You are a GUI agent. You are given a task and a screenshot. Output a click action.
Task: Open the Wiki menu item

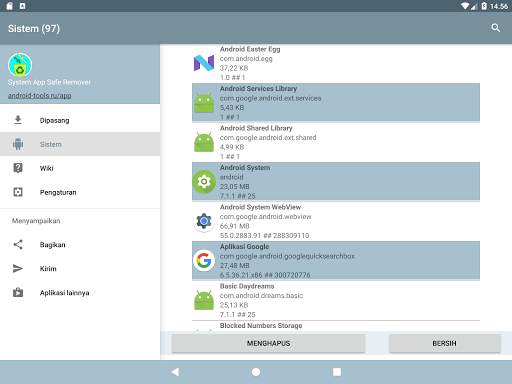point(80,168)
